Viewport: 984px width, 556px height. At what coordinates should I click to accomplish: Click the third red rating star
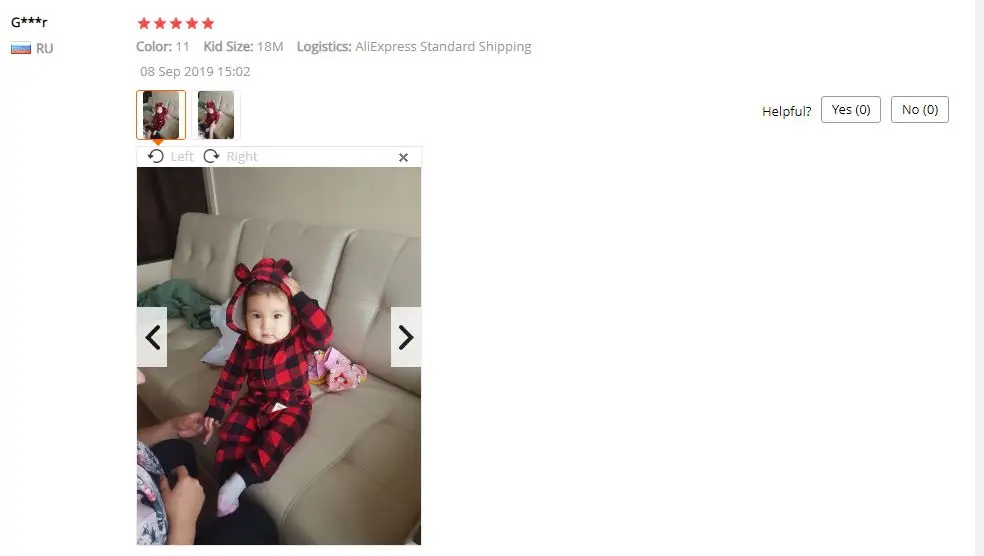(176, 24)
